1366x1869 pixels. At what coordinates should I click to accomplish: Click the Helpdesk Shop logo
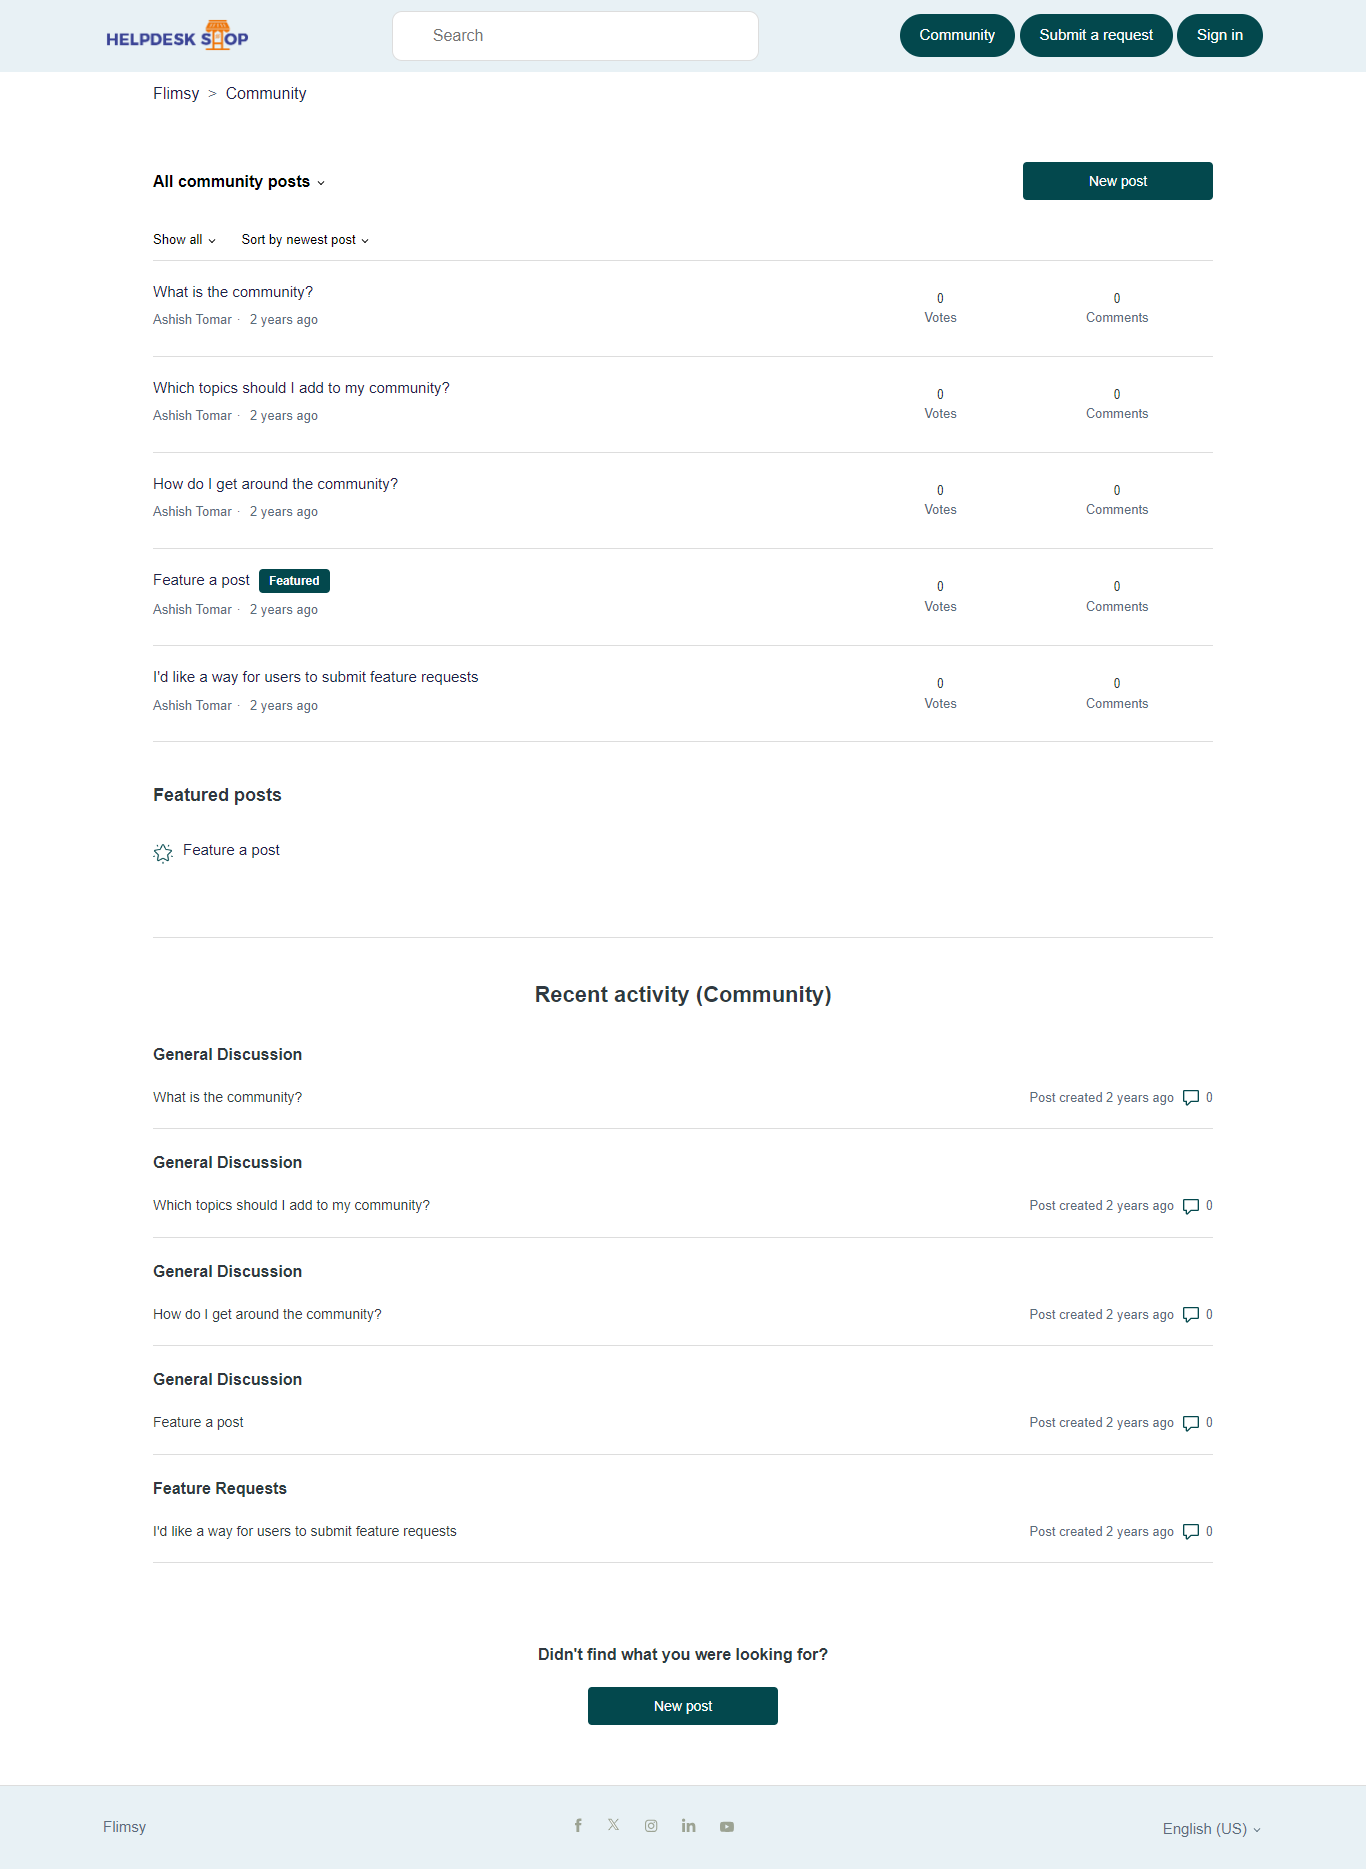[x=177, y=37]
